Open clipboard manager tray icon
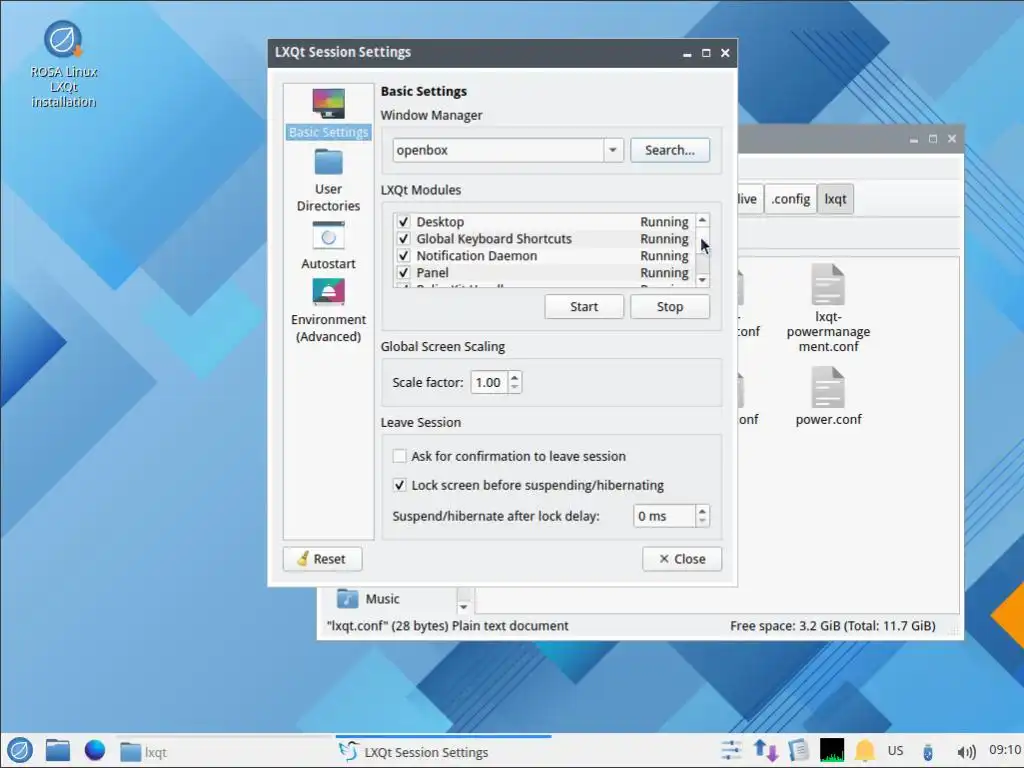 (x=799, y=750)
